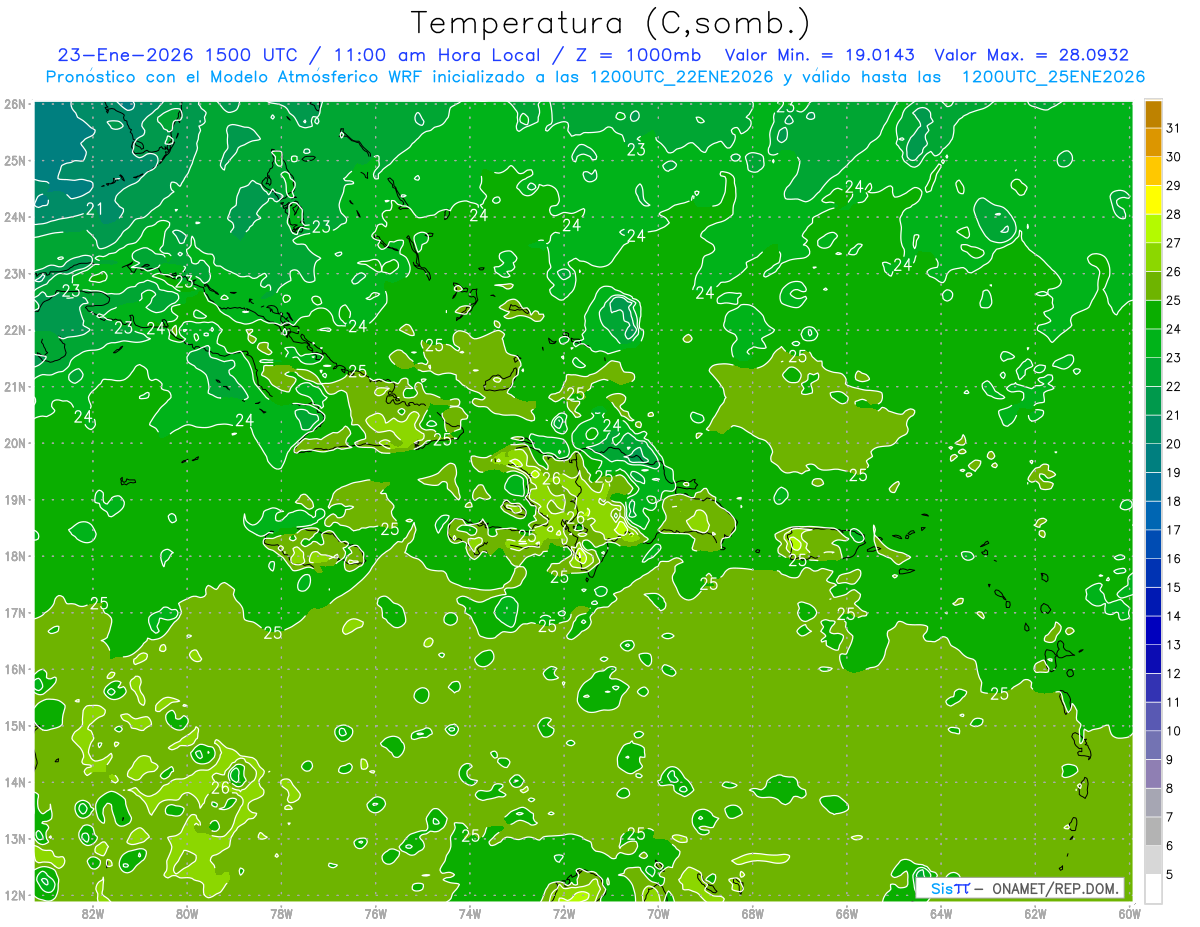Click the 64W longitude axis label
1200x927 pixels.
pos(940,913)
